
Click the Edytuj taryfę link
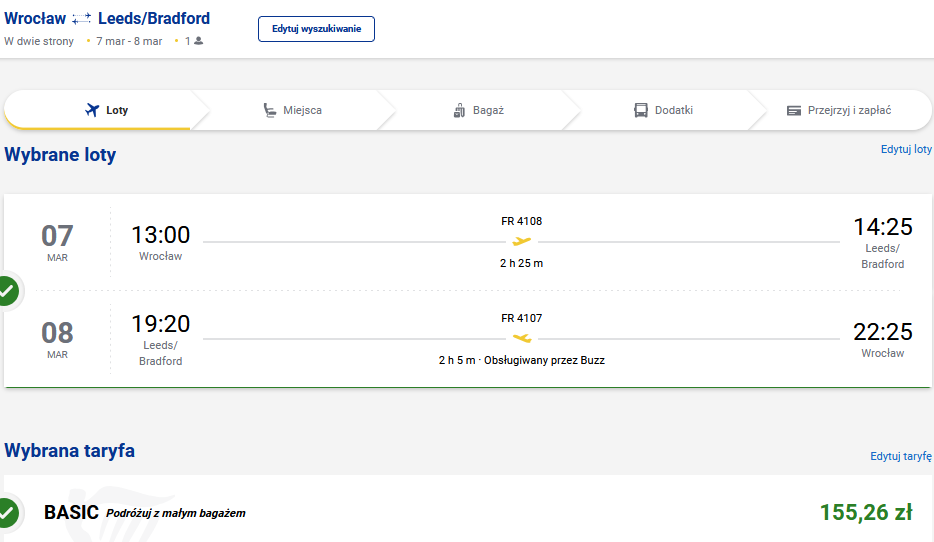click(x=901, y=456)
